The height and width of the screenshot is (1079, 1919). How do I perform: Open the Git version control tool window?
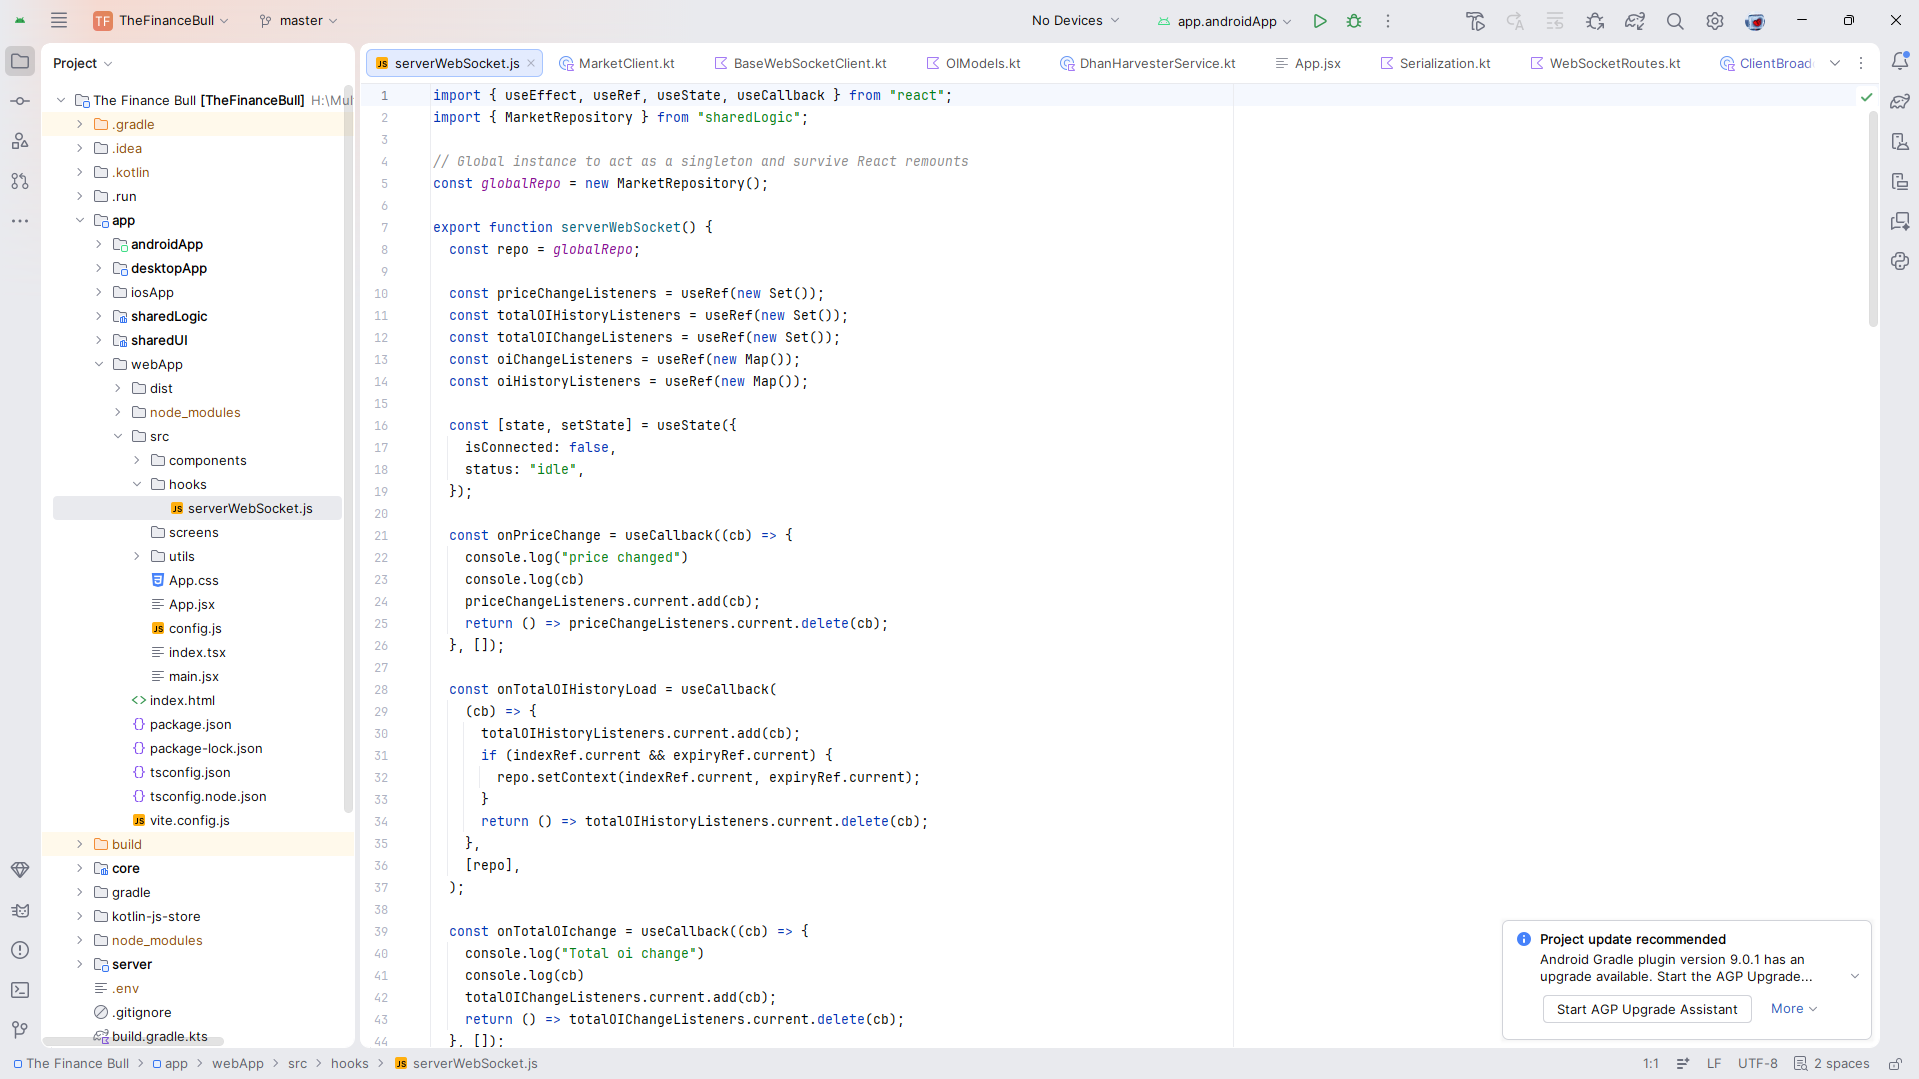click(x=20, y=1029)
